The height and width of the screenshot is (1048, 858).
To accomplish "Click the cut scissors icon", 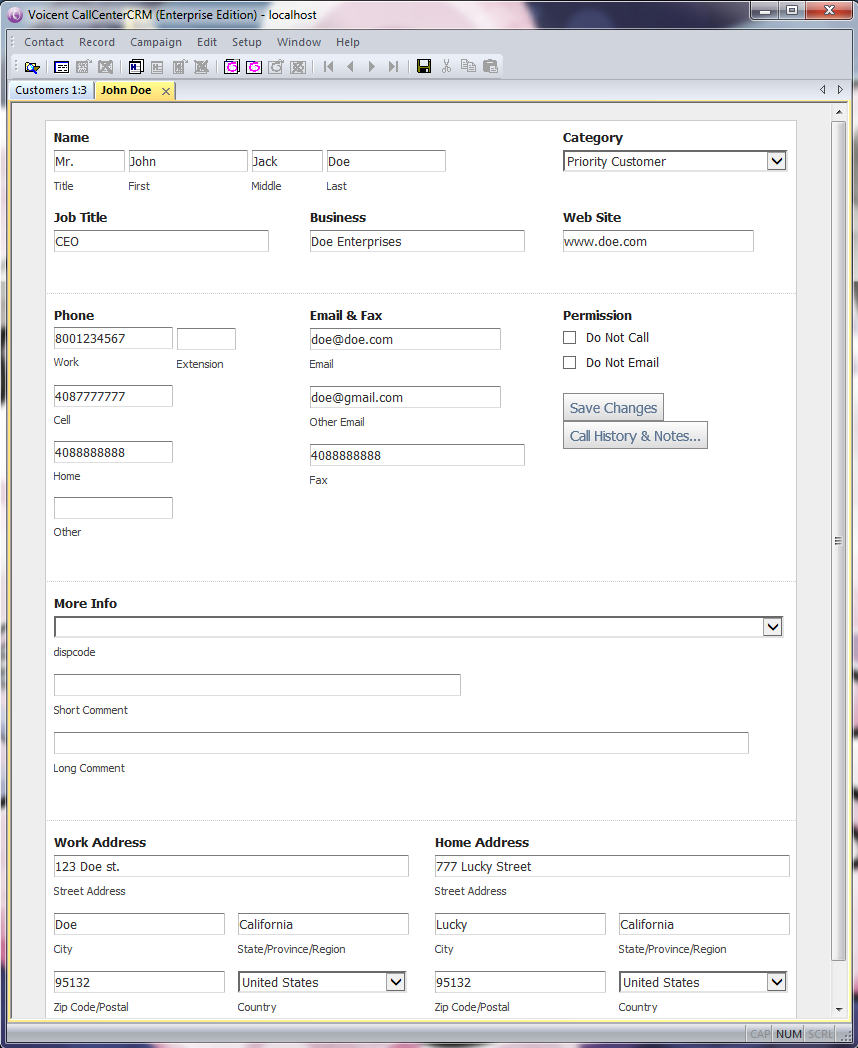I will pos(446,67).
